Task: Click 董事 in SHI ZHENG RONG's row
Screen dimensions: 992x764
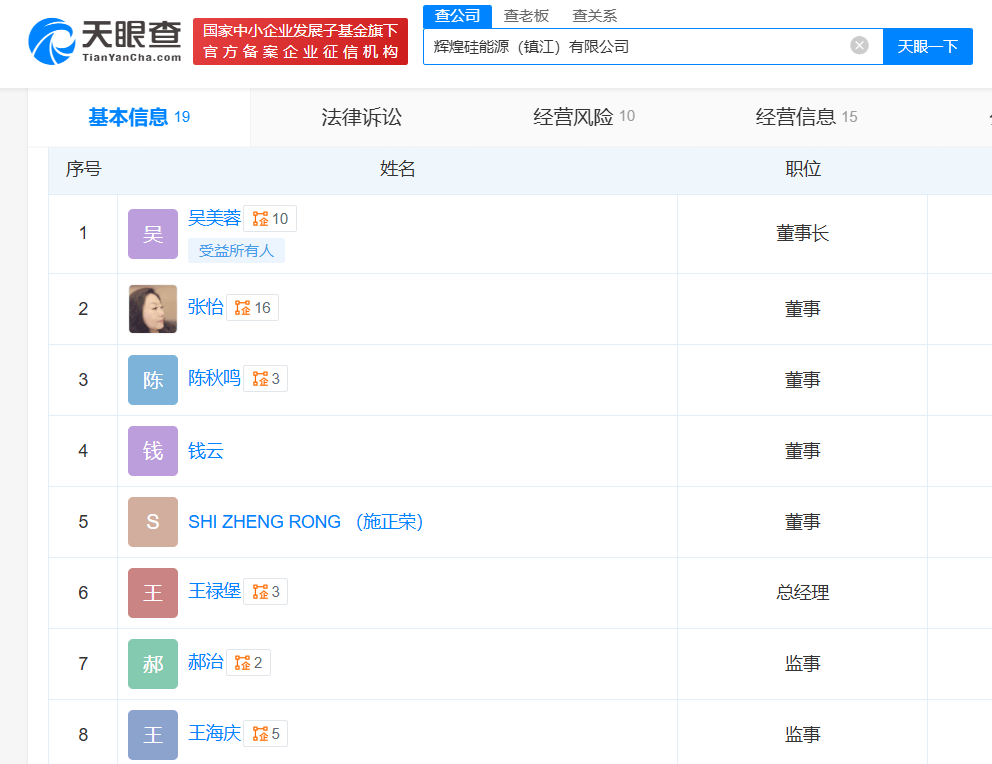Action: (803, 522)
